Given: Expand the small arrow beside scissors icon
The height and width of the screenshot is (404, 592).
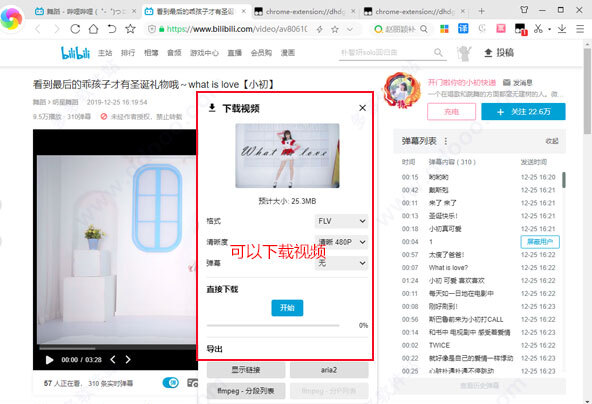Looking at the screenshot, I should (549, 29).
